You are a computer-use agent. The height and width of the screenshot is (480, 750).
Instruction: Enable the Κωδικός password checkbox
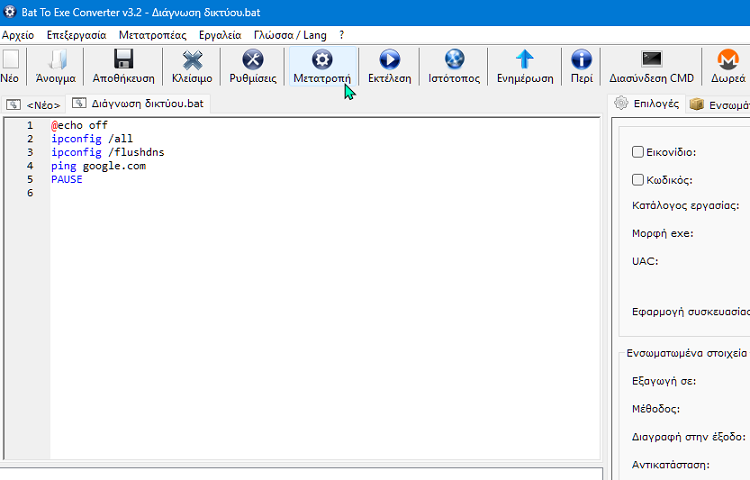point(638,180)
